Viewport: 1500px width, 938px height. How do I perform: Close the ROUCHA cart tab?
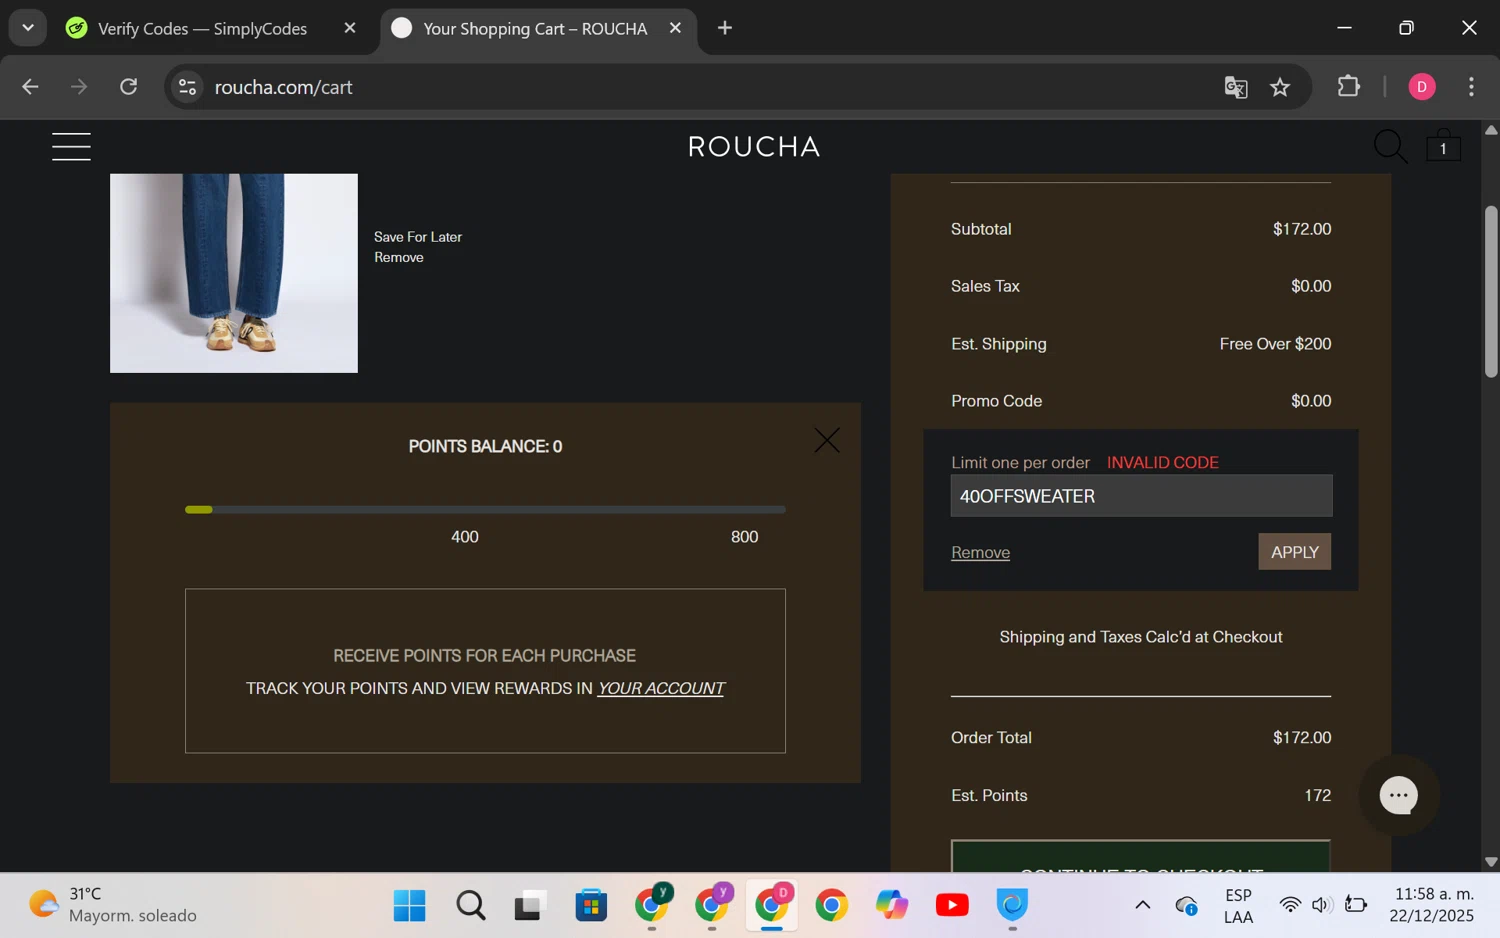point(676,28)
